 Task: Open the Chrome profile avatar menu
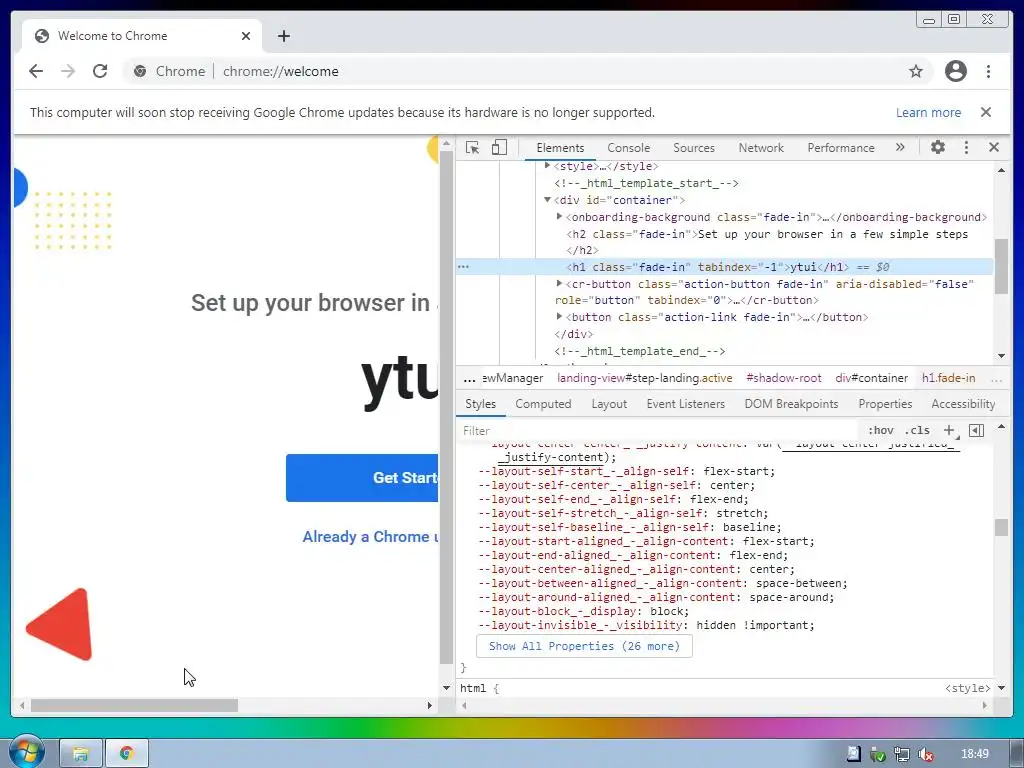click(955, 71)
